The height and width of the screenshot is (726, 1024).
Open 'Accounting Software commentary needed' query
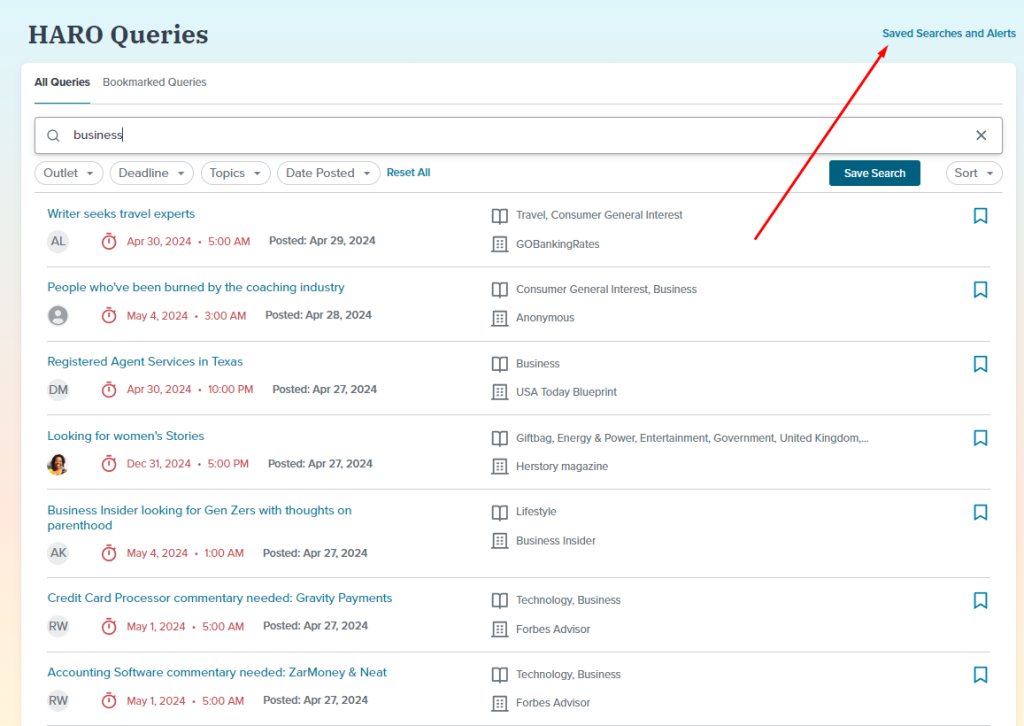click(x=217, y=672)
